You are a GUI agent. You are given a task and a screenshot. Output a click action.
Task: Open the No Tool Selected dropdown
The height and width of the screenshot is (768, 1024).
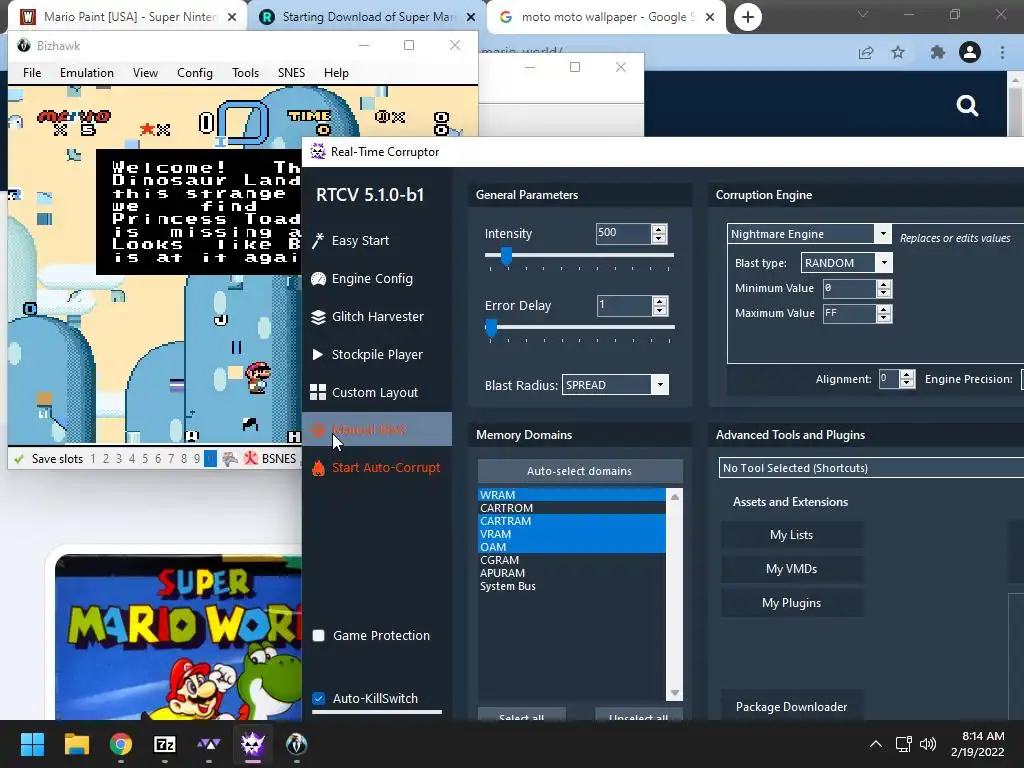(871, 468)
